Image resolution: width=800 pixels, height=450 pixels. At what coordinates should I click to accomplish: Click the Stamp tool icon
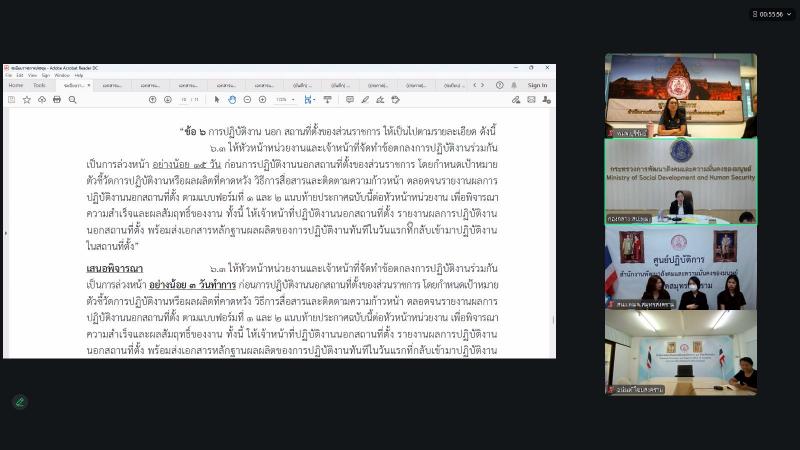point(395,100)
